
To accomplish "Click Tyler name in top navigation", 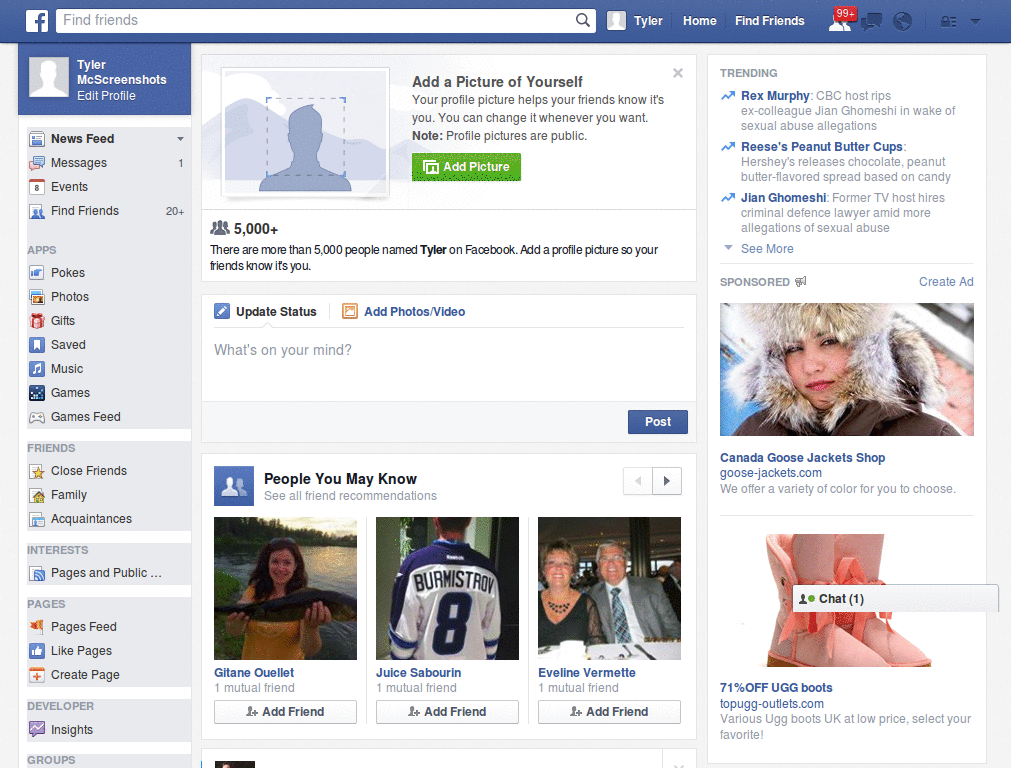I will [648, 21].
